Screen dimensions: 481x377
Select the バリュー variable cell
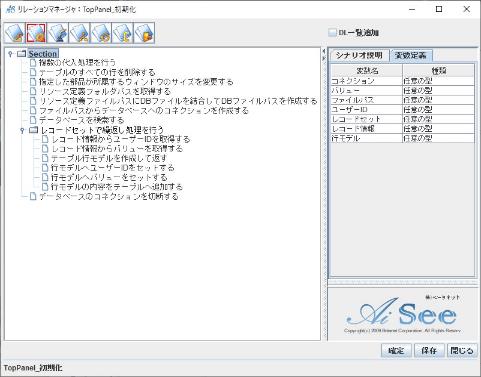coord(367,90)
